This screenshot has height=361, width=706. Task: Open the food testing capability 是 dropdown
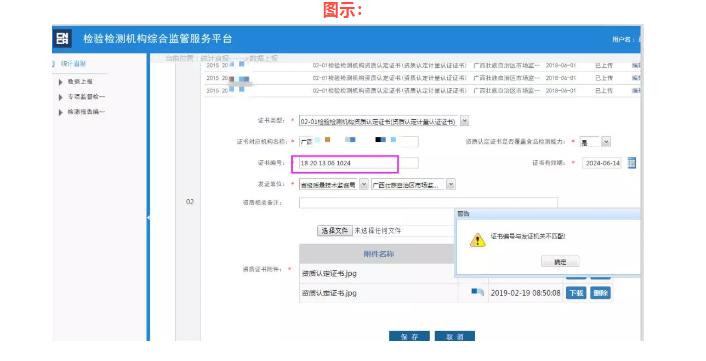[606, 142]
